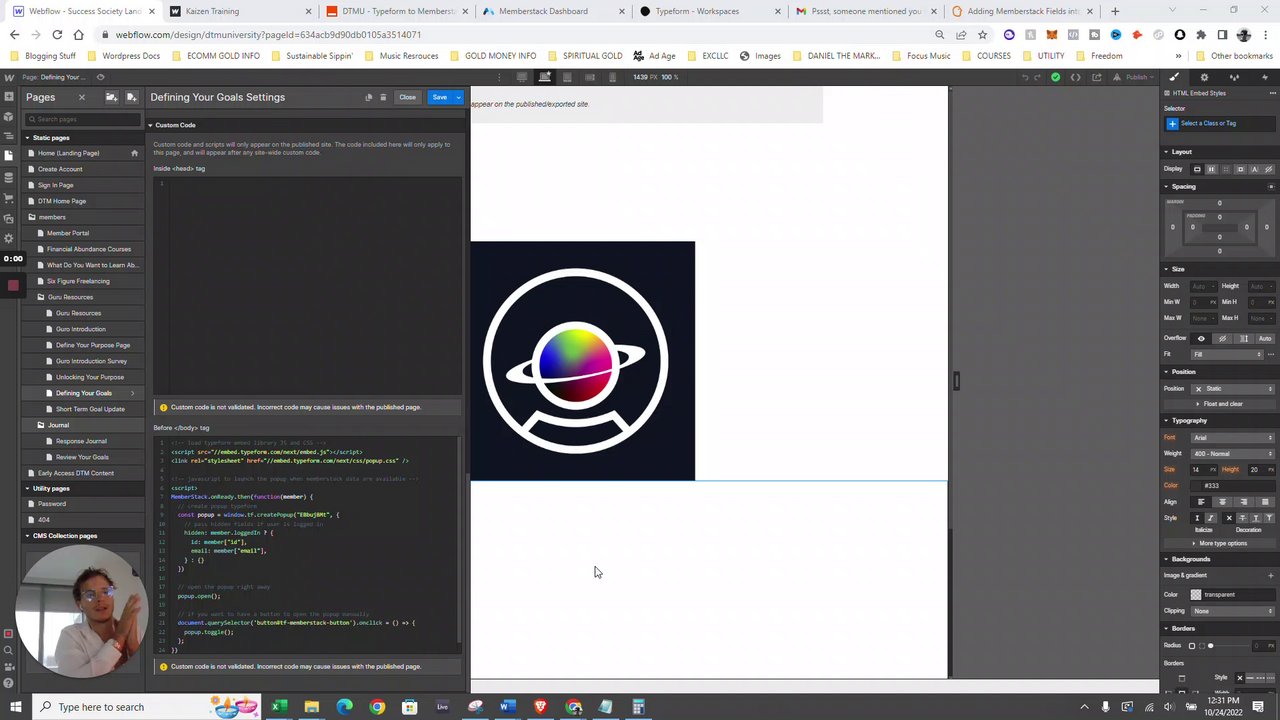This screenshot has height=720, width=1280.
Task: Close the Pages panel with X
Action: tap(82, 97)
